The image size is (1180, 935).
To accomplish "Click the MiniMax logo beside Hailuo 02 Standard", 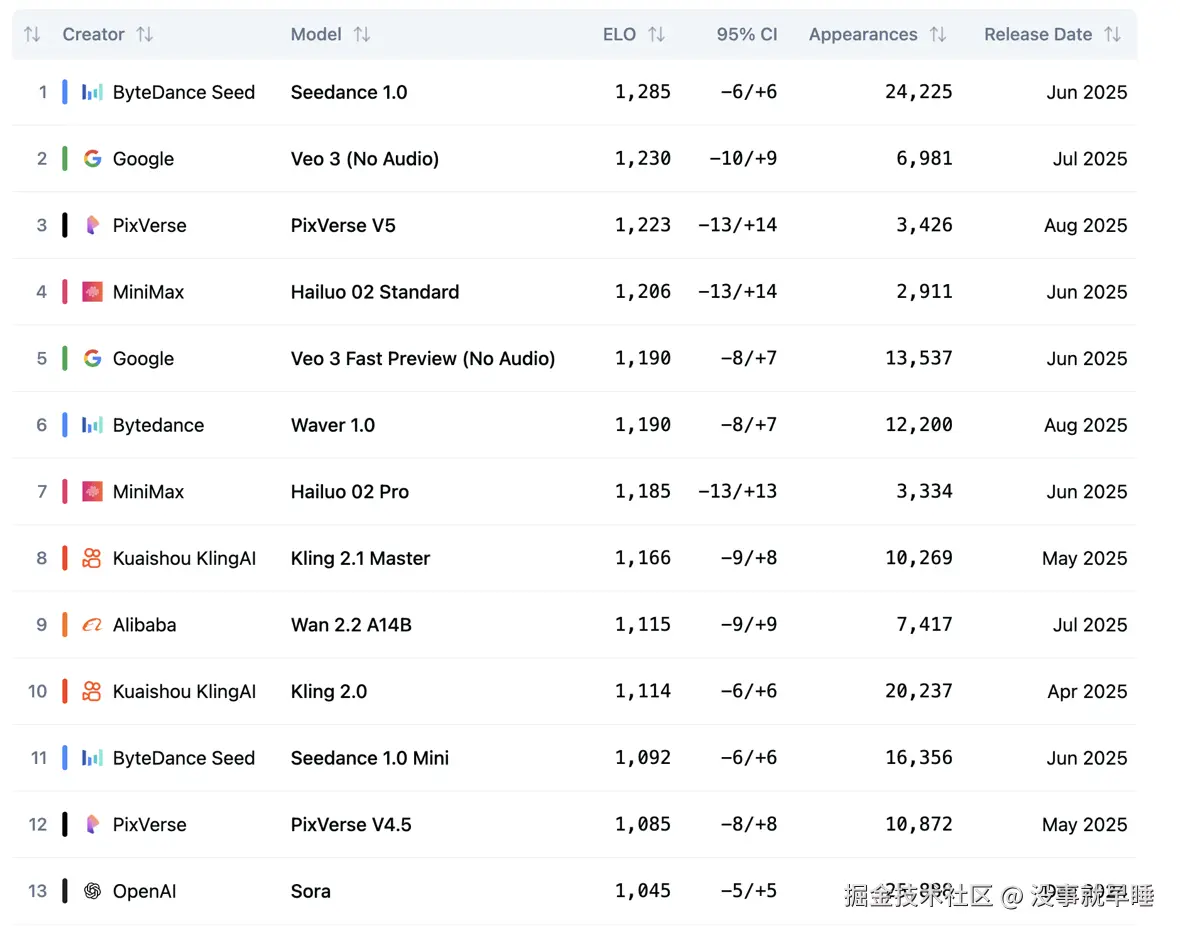I will [x=92, y=292].
